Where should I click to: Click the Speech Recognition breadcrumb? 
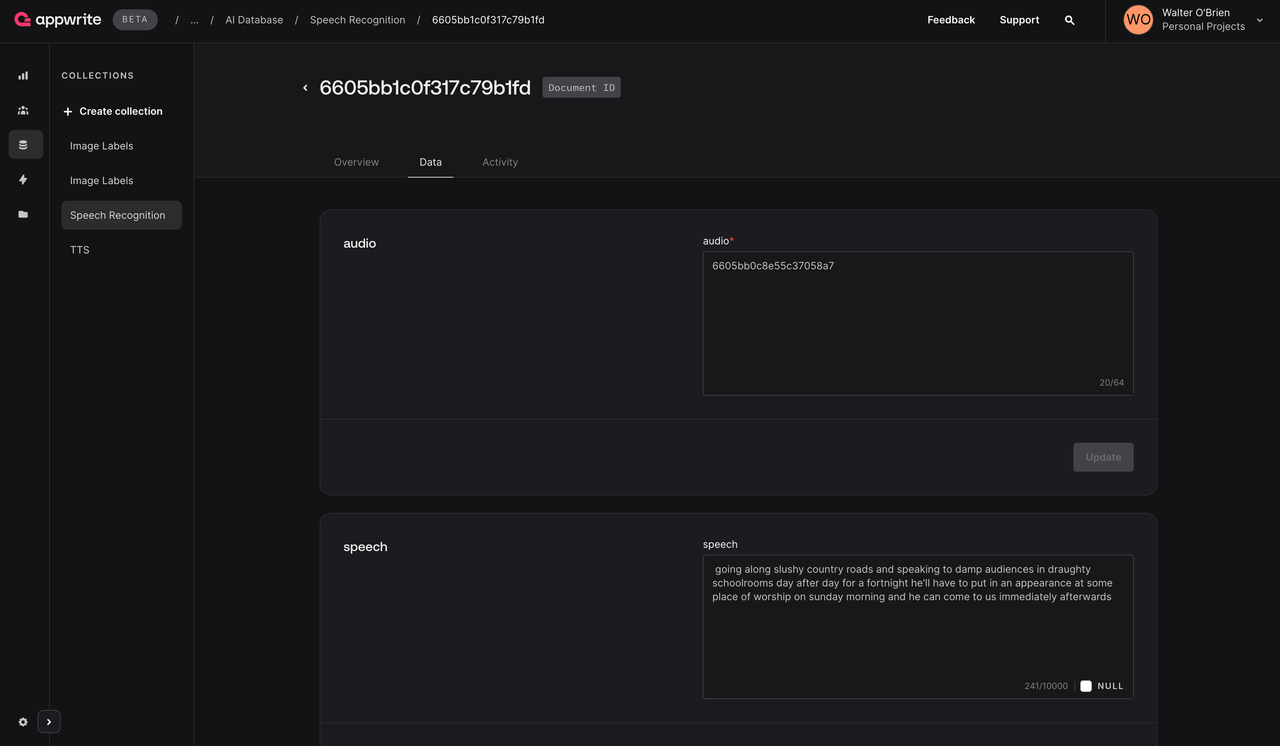click(x=357, y=20)
